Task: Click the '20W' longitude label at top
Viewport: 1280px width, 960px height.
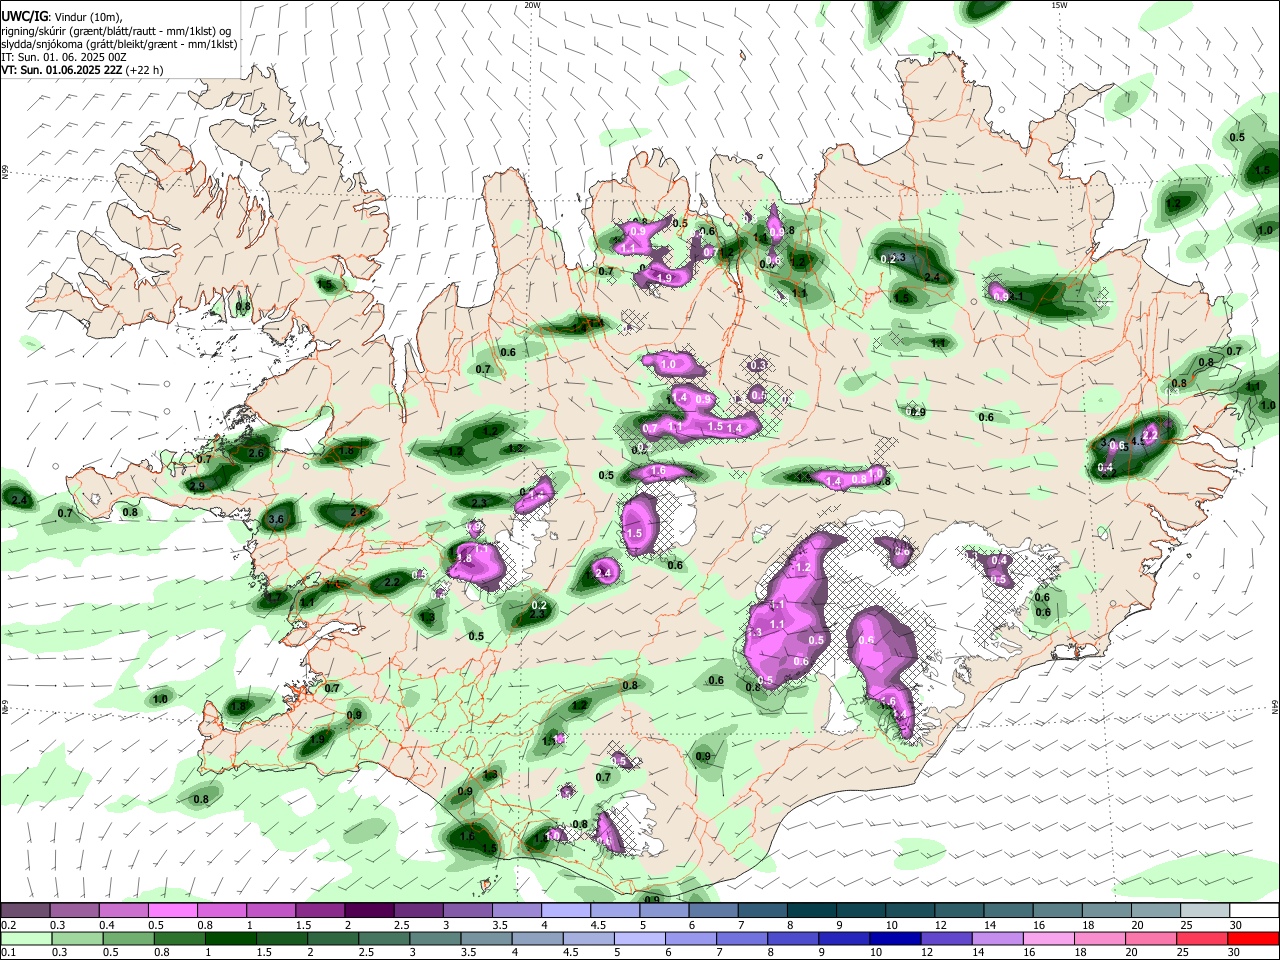Action: click(533, 5)
